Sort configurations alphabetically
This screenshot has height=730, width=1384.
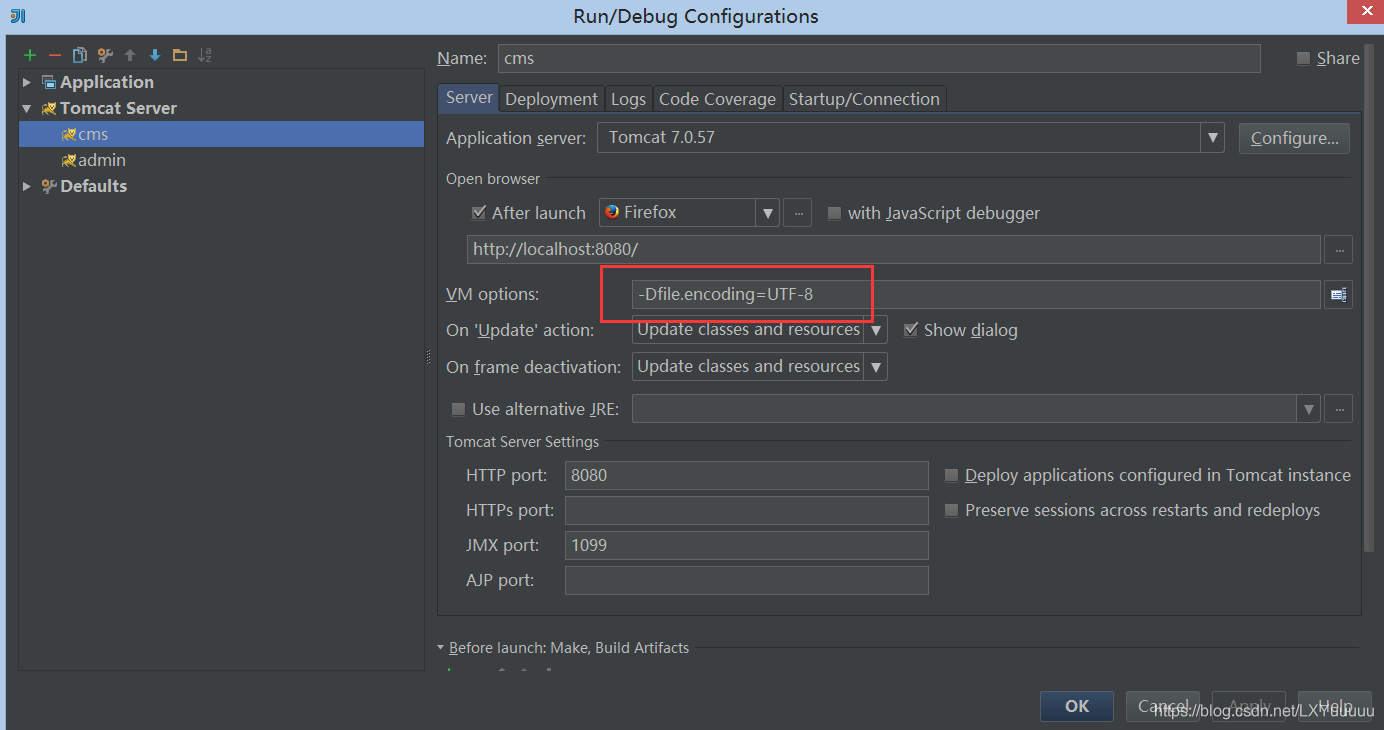coord(205,55)
